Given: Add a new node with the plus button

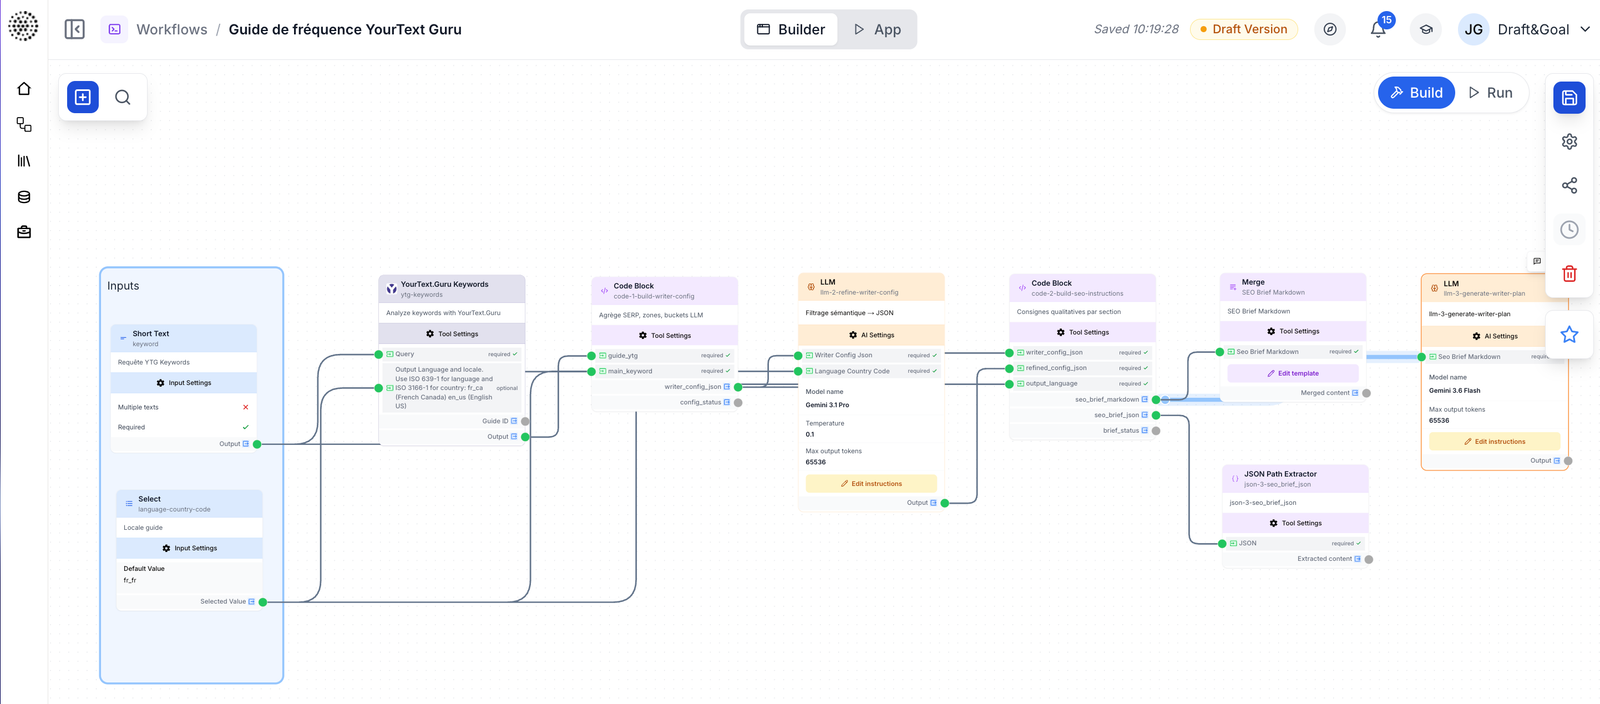Looking at the screenshot, I should (83, 97).
